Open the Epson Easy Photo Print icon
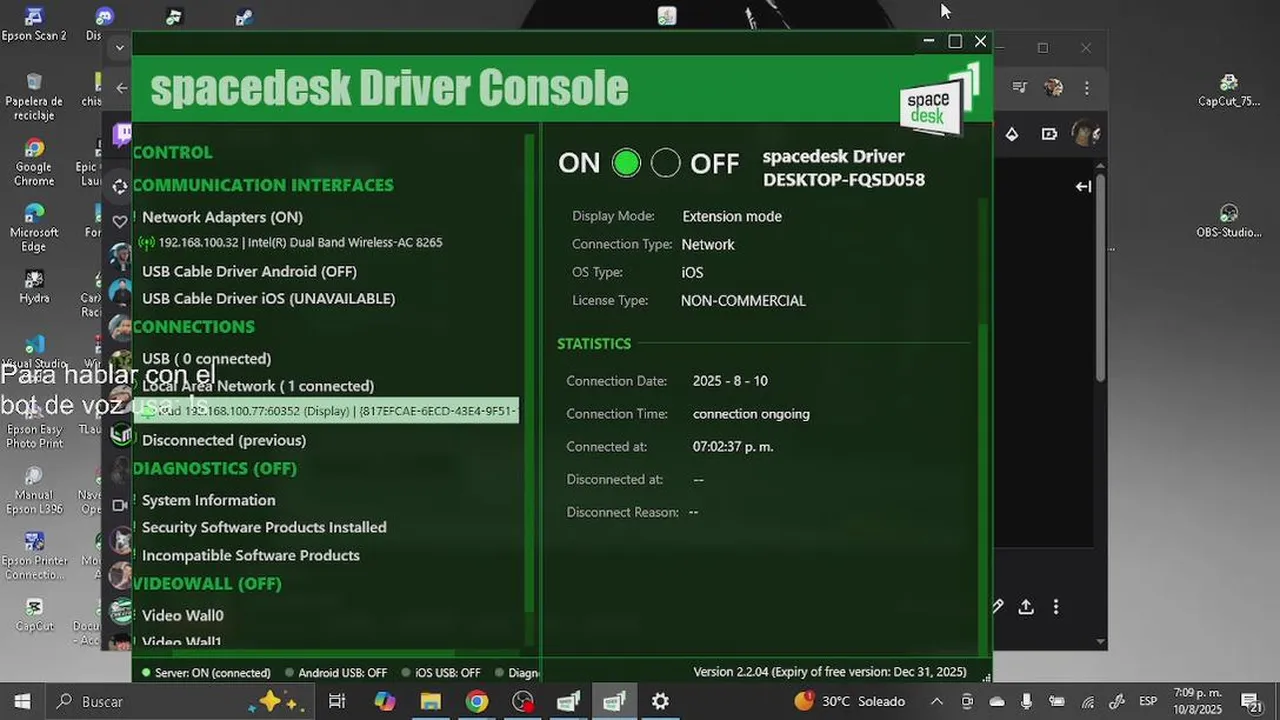The image size is (1280, 720). 34,425
